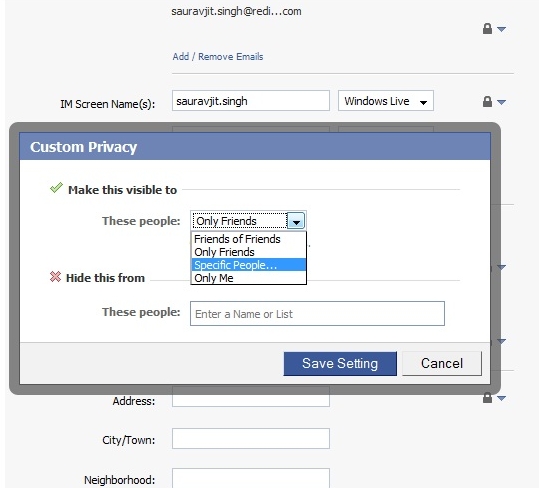Focus the Enter a Name or List field
Screen dimensions: 539x488
317,313
